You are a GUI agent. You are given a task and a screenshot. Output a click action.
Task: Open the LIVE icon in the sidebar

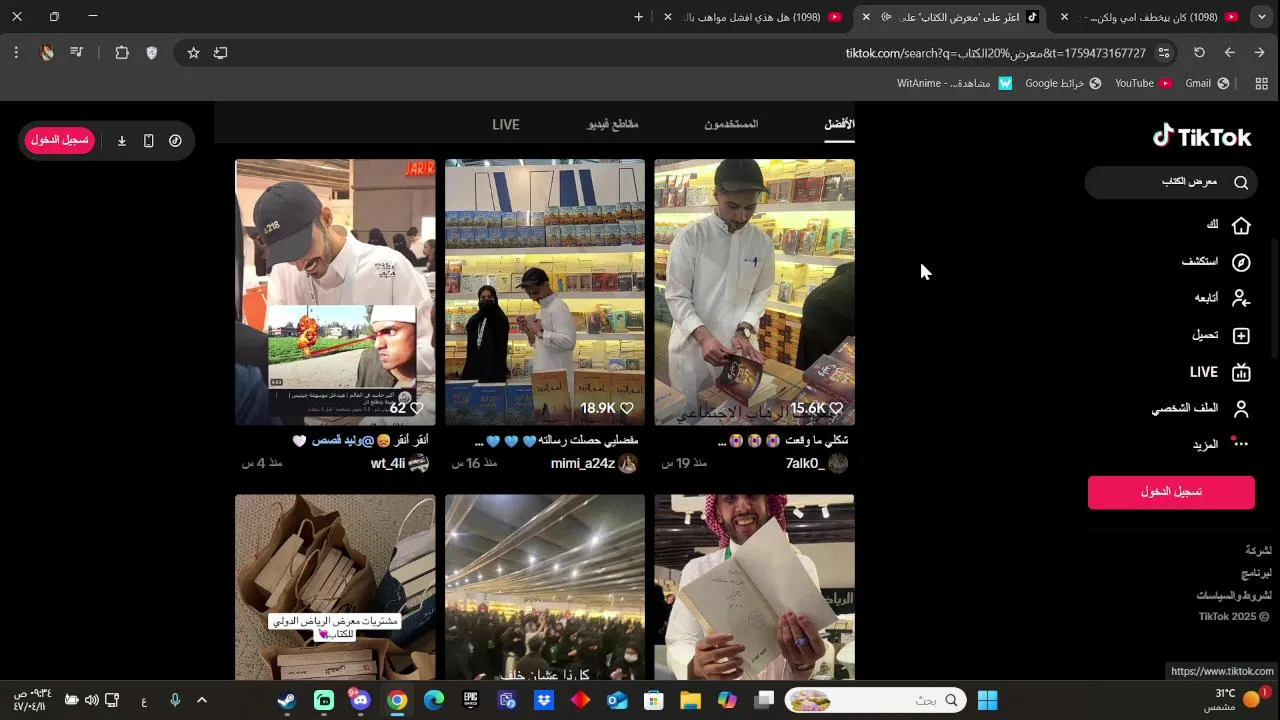1241,372
